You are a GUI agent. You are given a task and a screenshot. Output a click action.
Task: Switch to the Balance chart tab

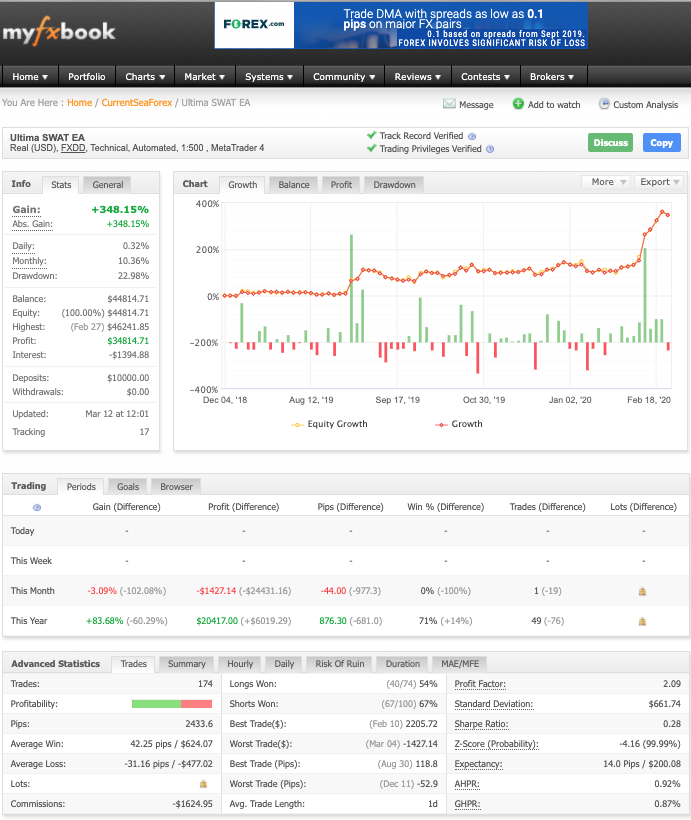tap(294, 185)
